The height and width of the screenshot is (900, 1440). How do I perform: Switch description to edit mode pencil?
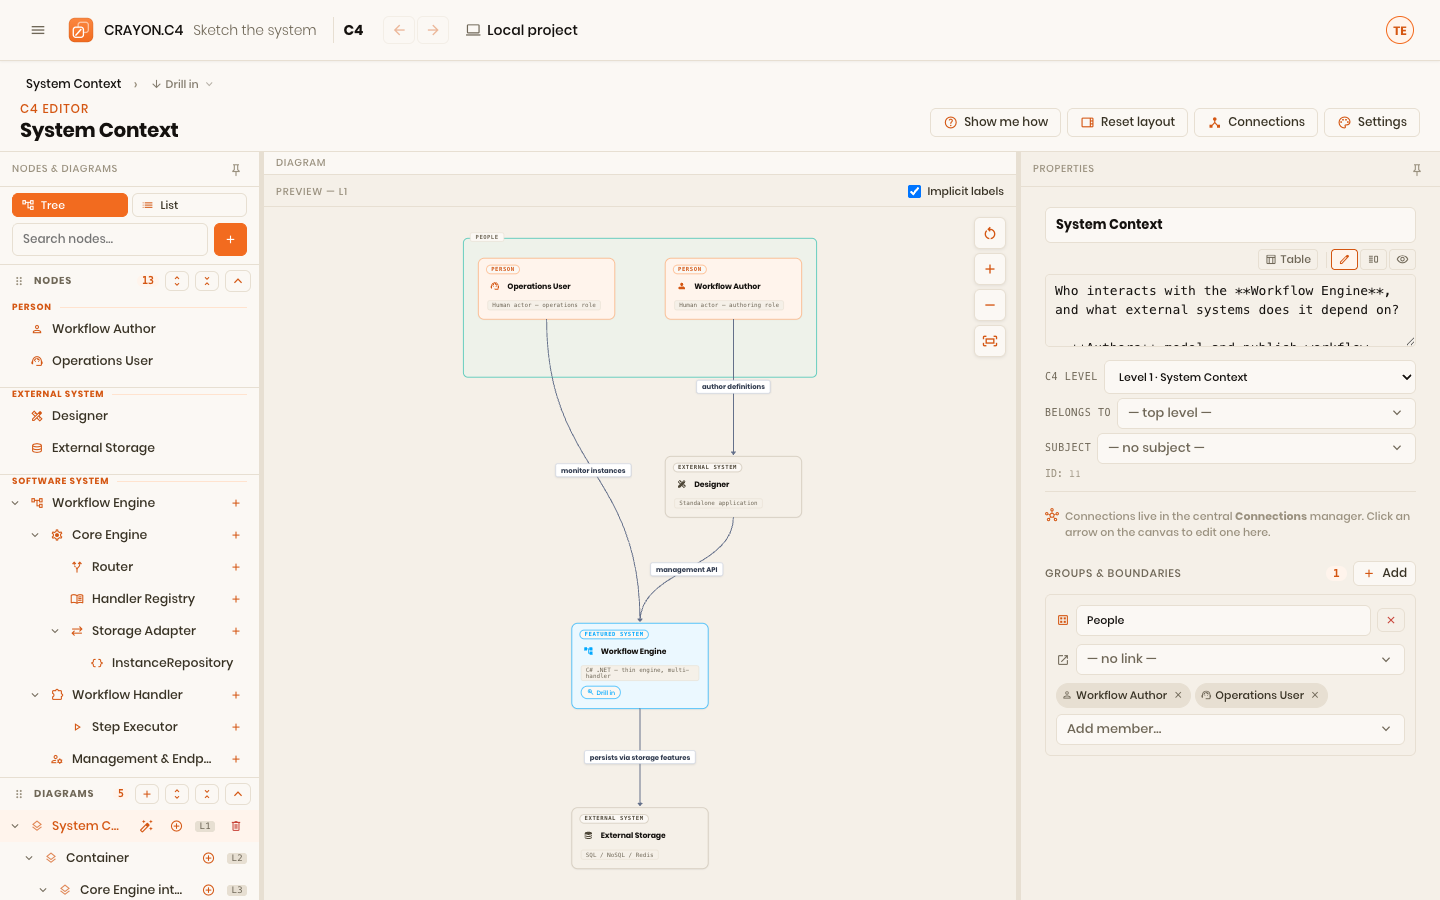1344,259
